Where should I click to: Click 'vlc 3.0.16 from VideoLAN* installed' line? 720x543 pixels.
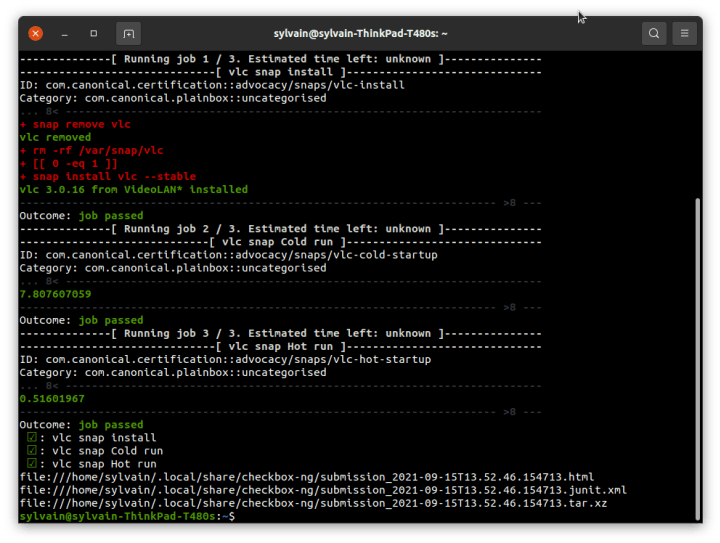pos(134,190)
